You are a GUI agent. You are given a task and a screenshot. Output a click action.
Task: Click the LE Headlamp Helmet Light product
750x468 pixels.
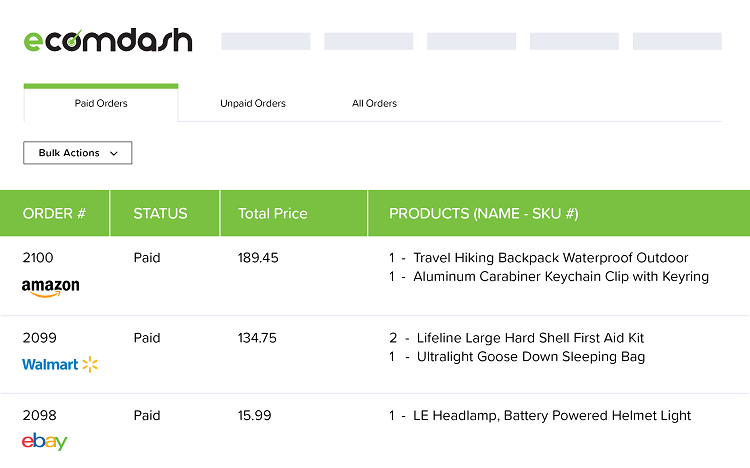(552, 415)
